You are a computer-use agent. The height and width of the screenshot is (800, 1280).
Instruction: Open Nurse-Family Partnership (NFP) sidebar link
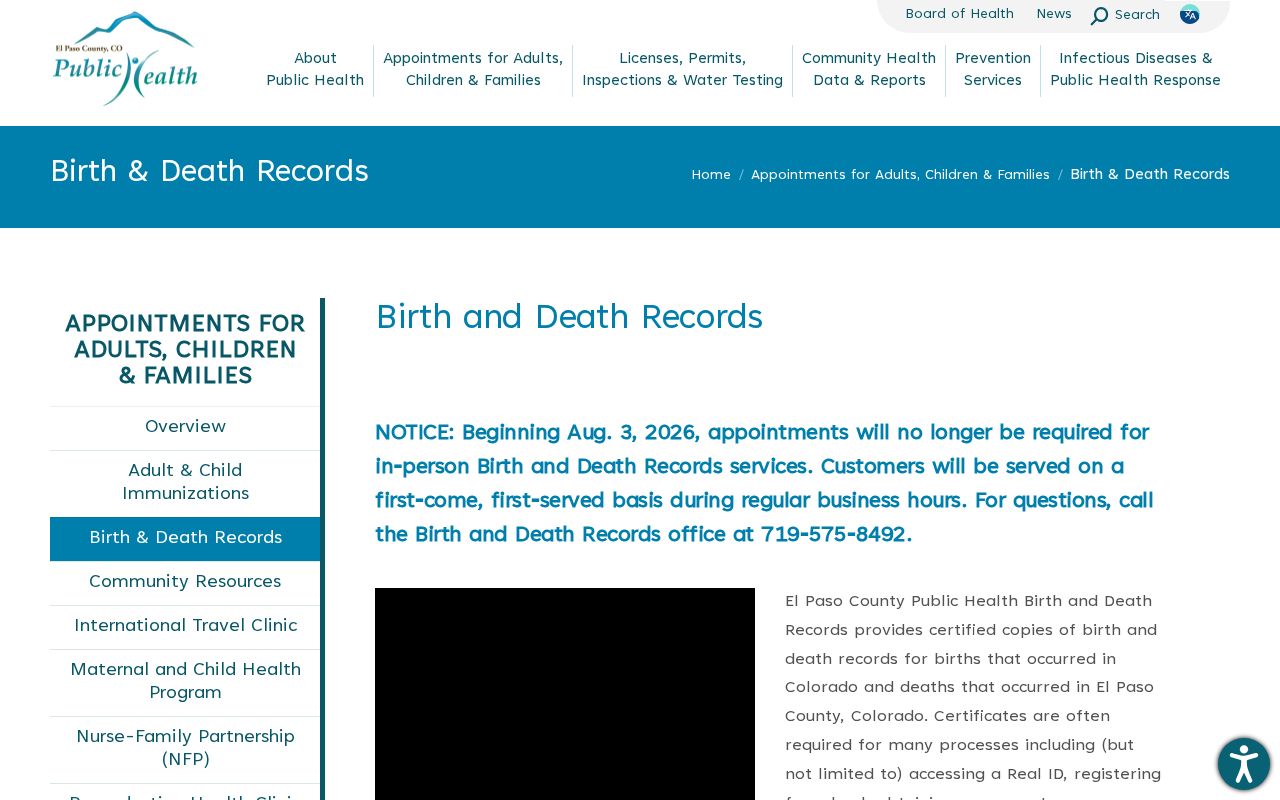(x=185, y=748)
